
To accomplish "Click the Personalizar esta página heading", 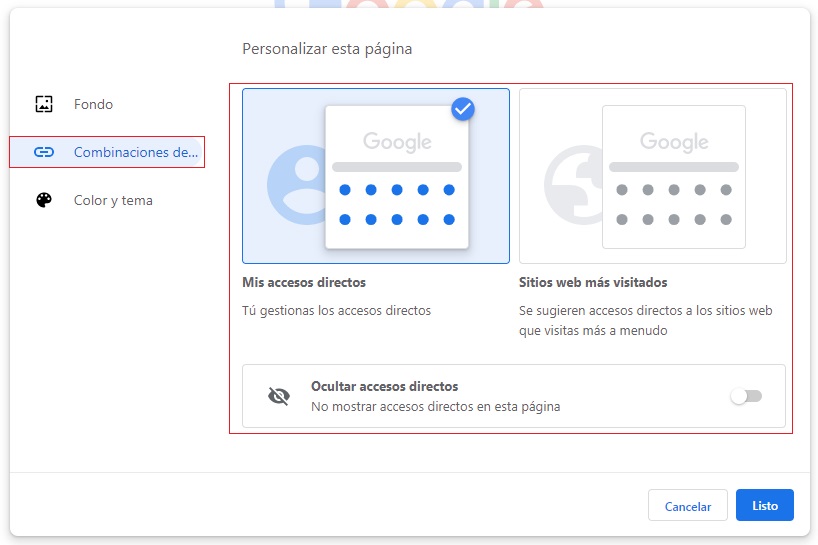I will tap(327, 48).
